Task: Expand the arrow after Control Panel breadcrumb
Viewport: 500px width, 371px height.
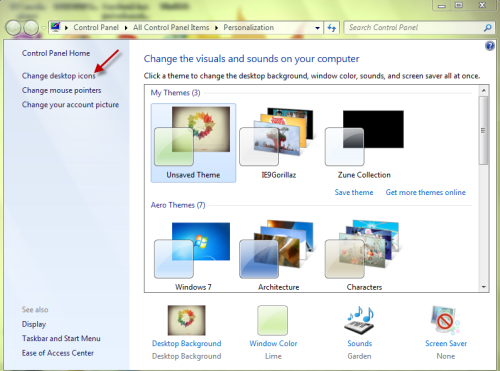Action: [126, 28]
